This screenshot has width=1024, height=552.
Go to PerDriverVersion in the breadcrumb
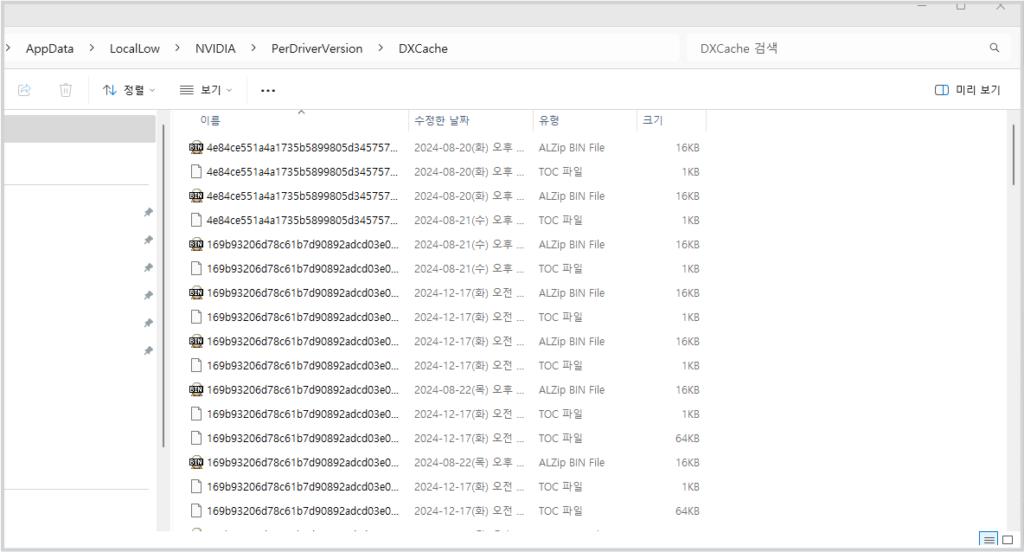(317, 48)
